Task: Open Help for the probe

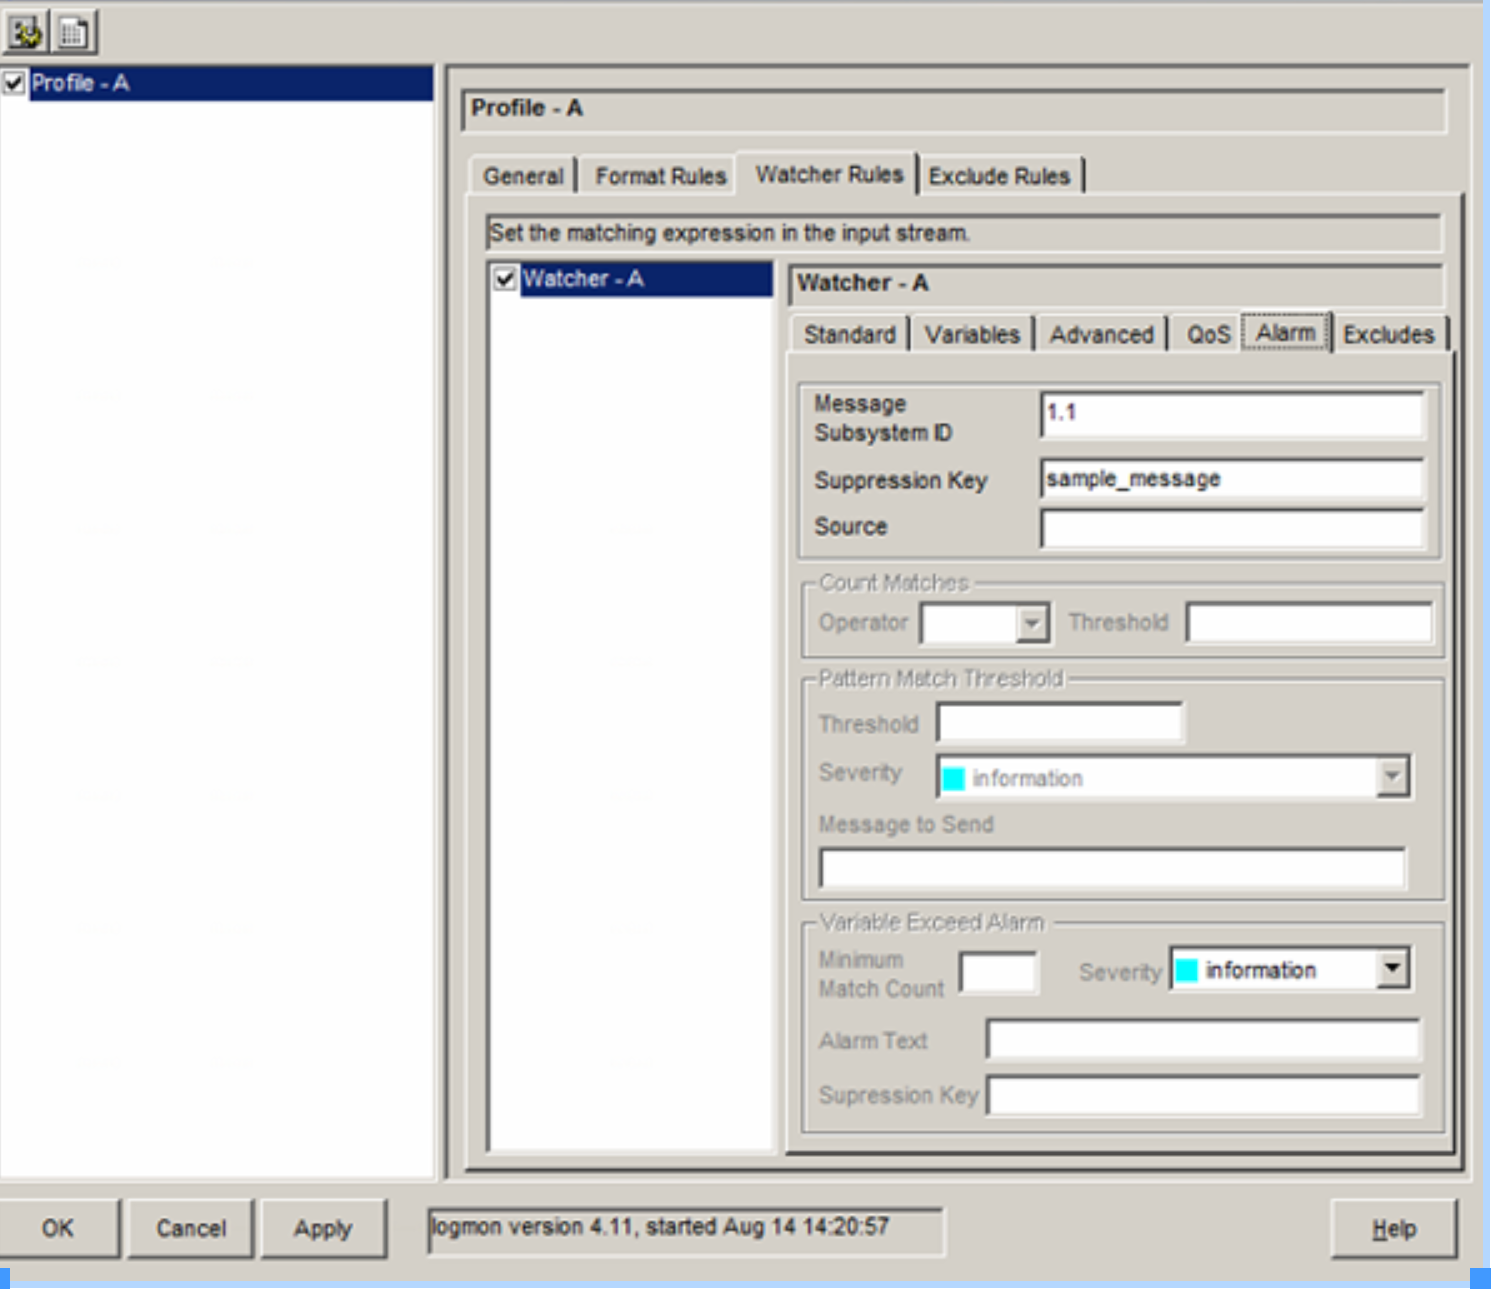Action: click(1393, 1228)
